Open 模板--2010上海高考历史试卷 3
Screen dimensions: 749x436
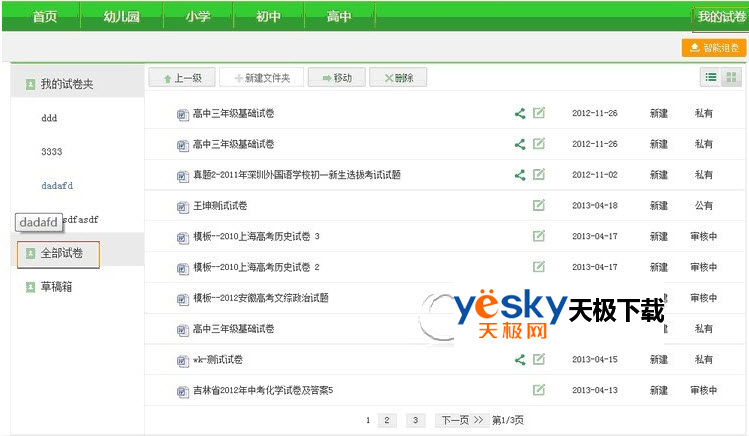[257, 236]
